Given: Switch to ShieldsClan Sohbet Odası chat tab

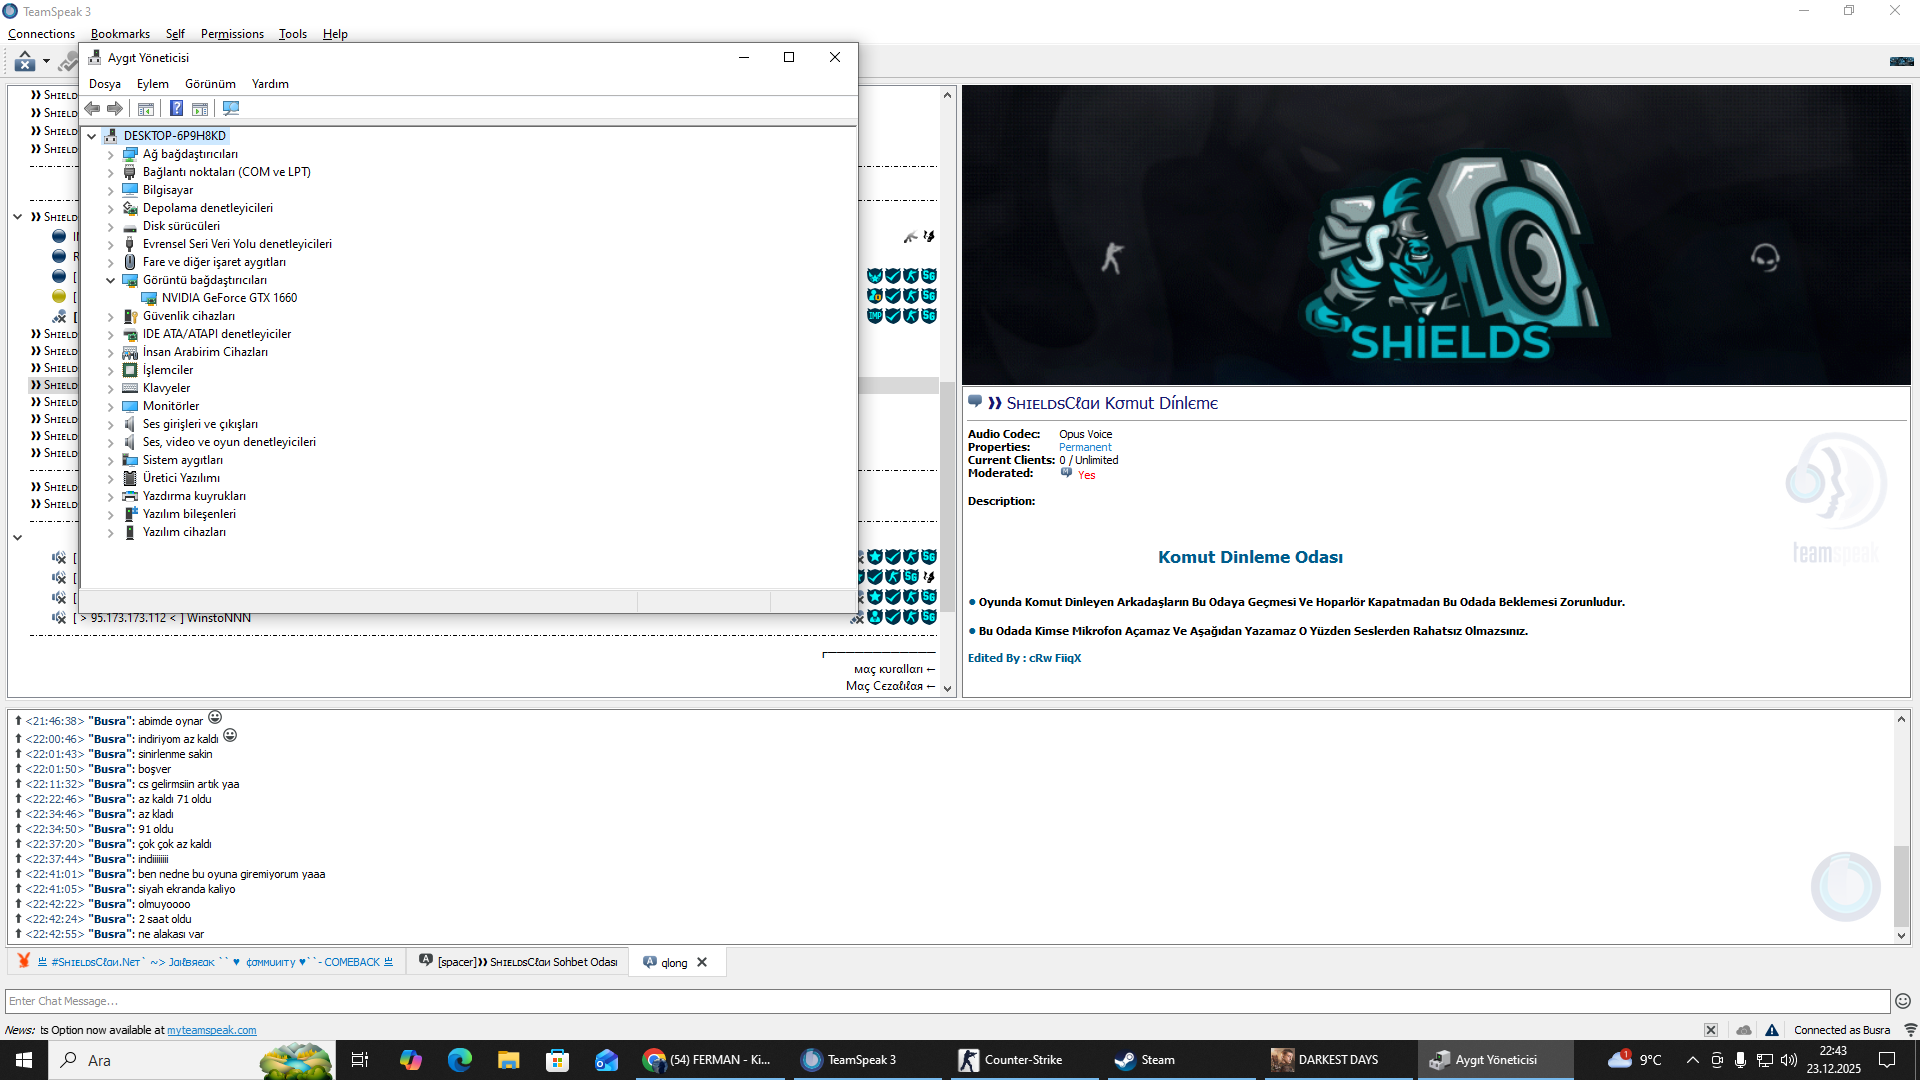Looking at the screenshot, I should 518,962.
